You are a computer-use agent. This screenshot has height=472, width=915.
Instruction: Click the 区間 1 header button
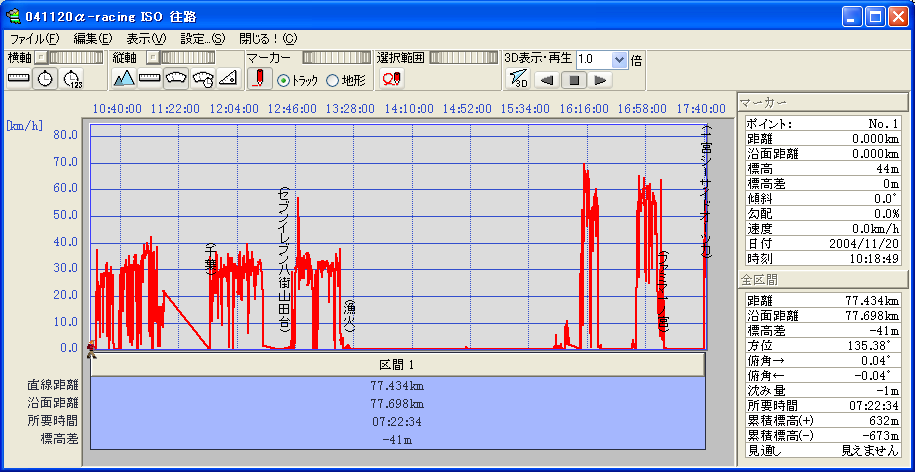pyautogui.click(x=397, y=364)
